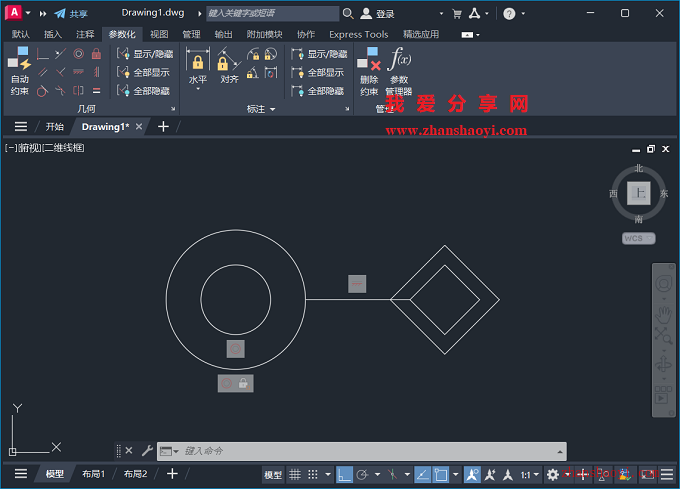
Task: Open the Help dropdown arrow in title bar
Action: [523, 14]
